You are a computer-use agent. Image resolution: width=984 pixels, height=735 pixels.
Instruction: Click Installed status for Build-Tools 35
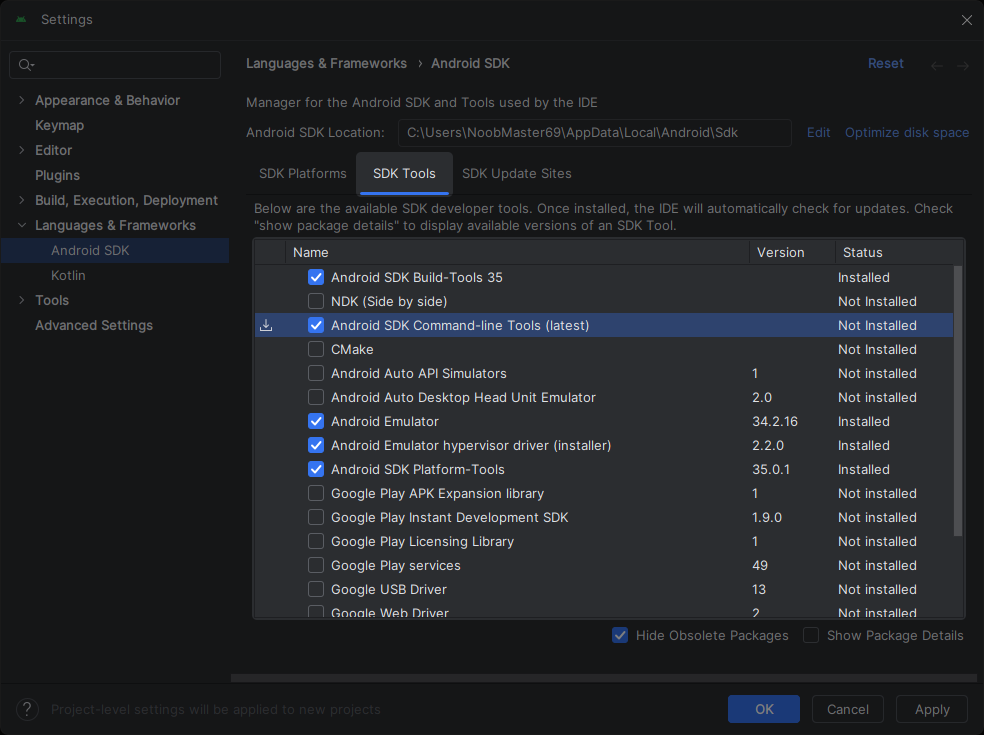click(864, 277)
